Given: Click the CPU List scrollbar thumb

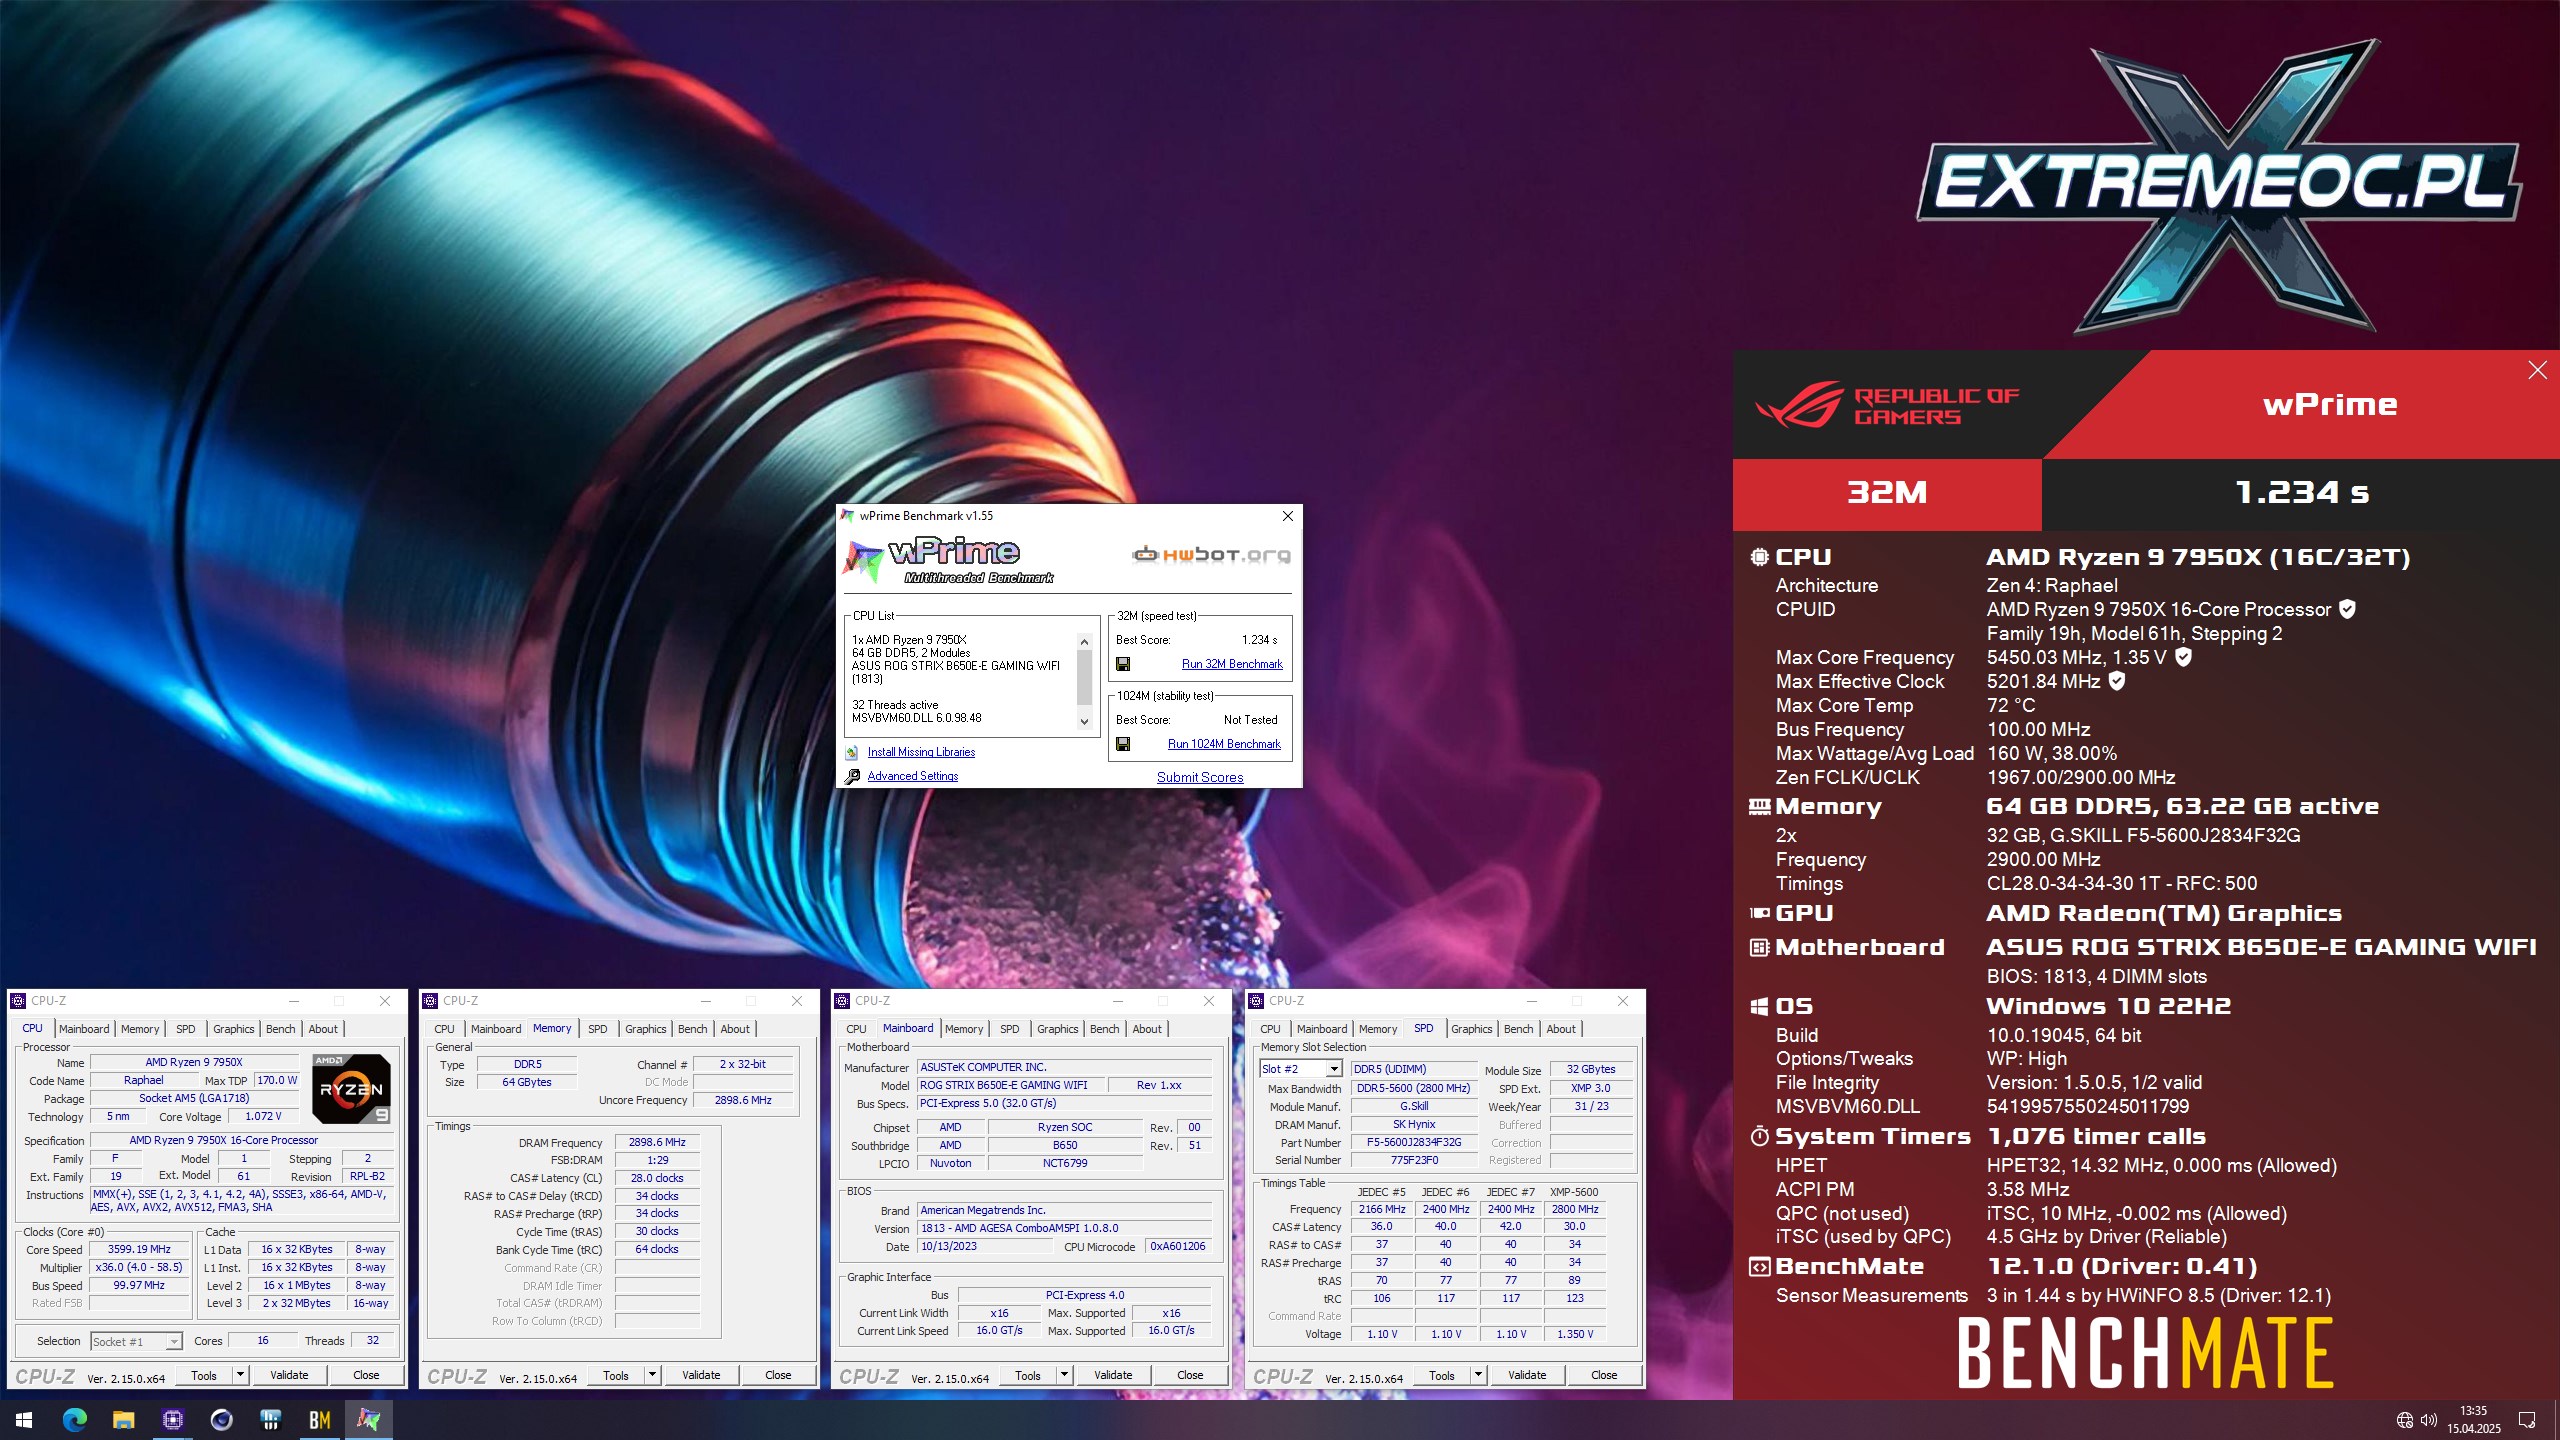Looking at the screenshot, I should click(x=1084, y=676).
